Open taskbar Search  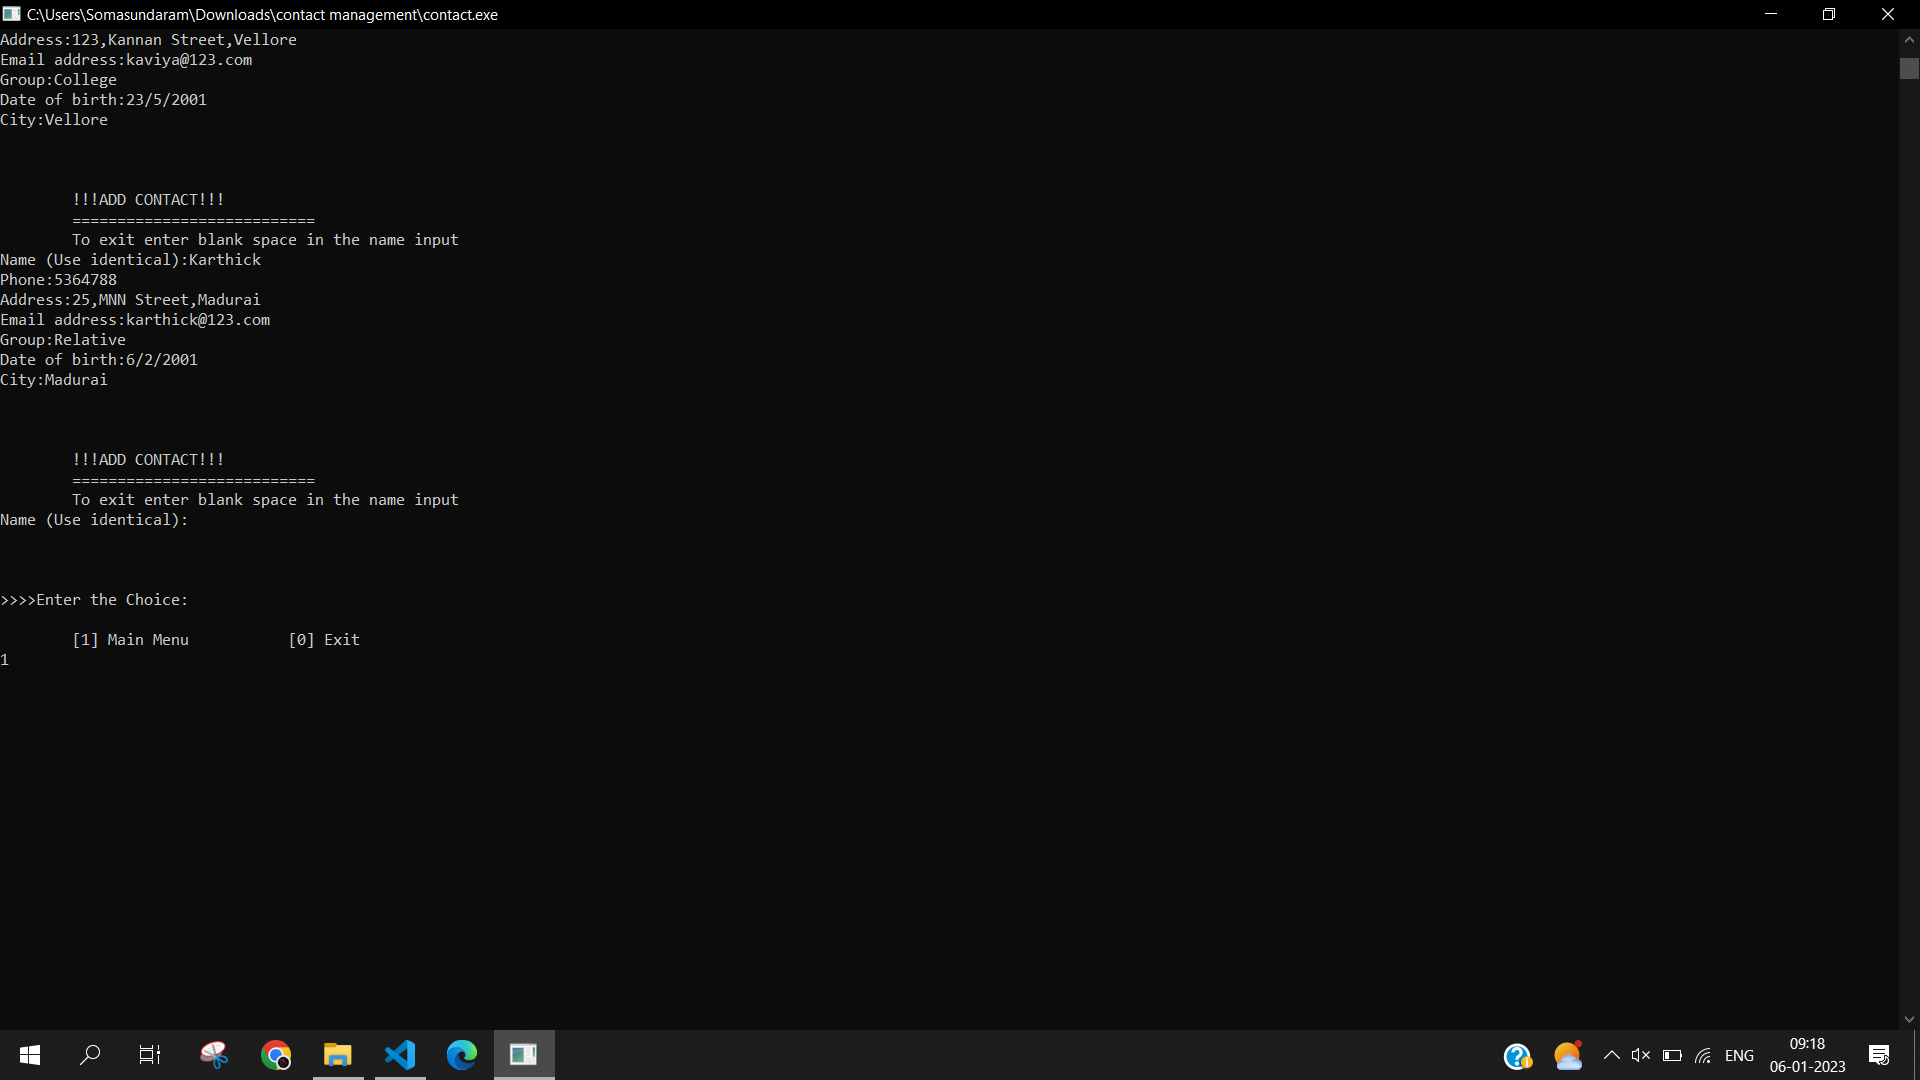coord(90,1055)
